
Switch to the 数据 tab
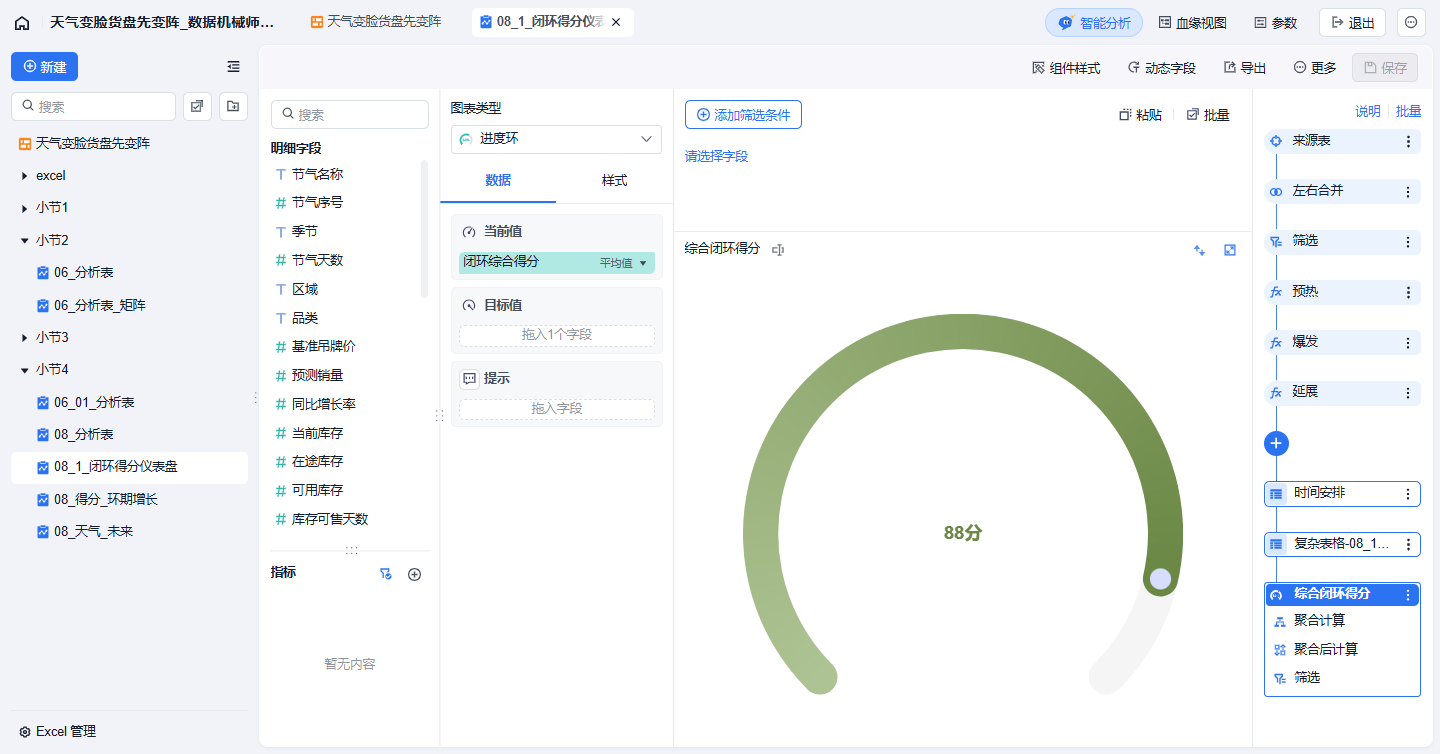point(498,180)
